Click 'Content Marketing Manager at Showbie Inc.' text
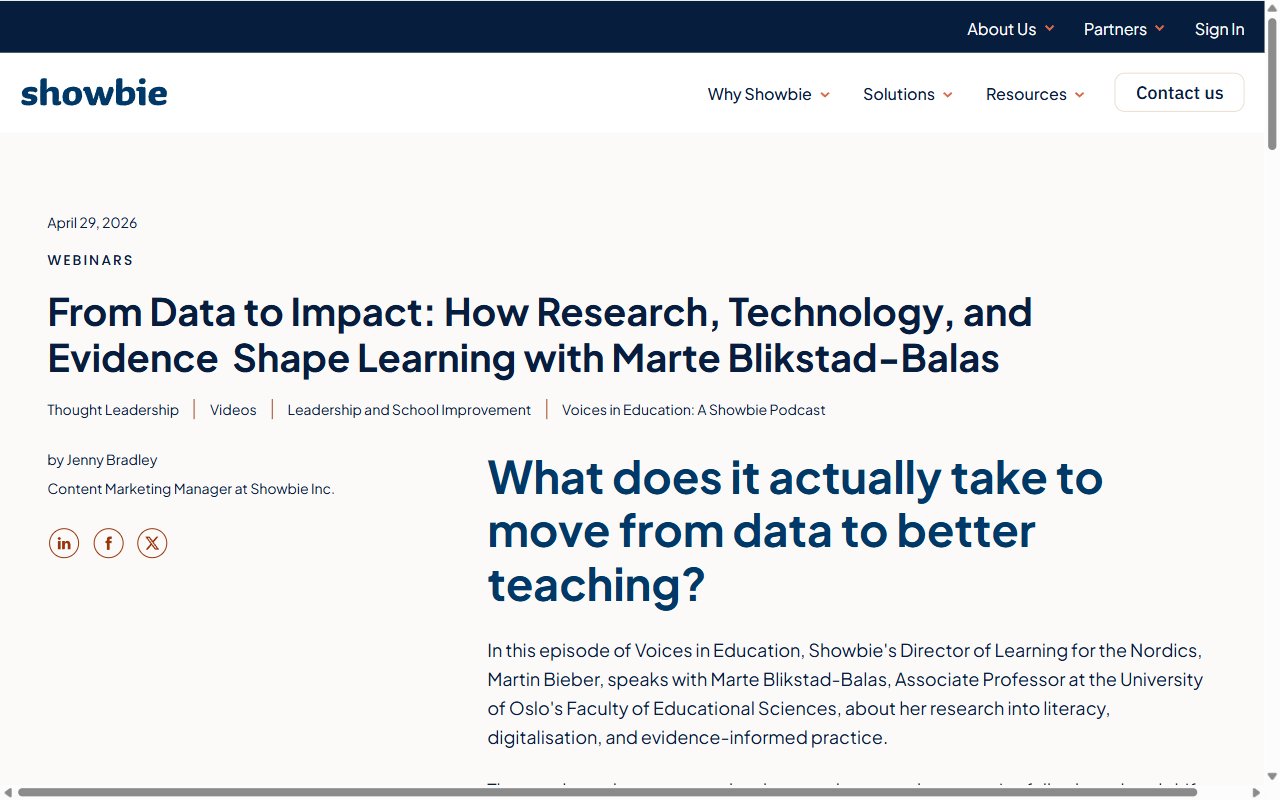The height and width of the screenshot is (800, 1280). [191, 489]
